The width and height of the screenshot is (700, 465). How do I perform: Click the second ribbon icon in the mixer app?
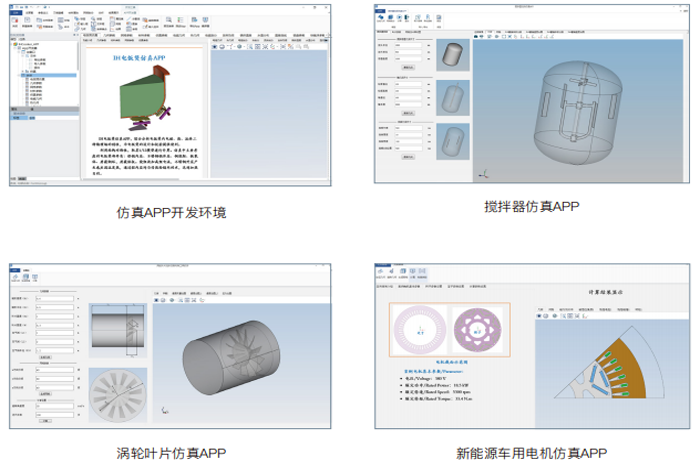[x=391, y=18]
